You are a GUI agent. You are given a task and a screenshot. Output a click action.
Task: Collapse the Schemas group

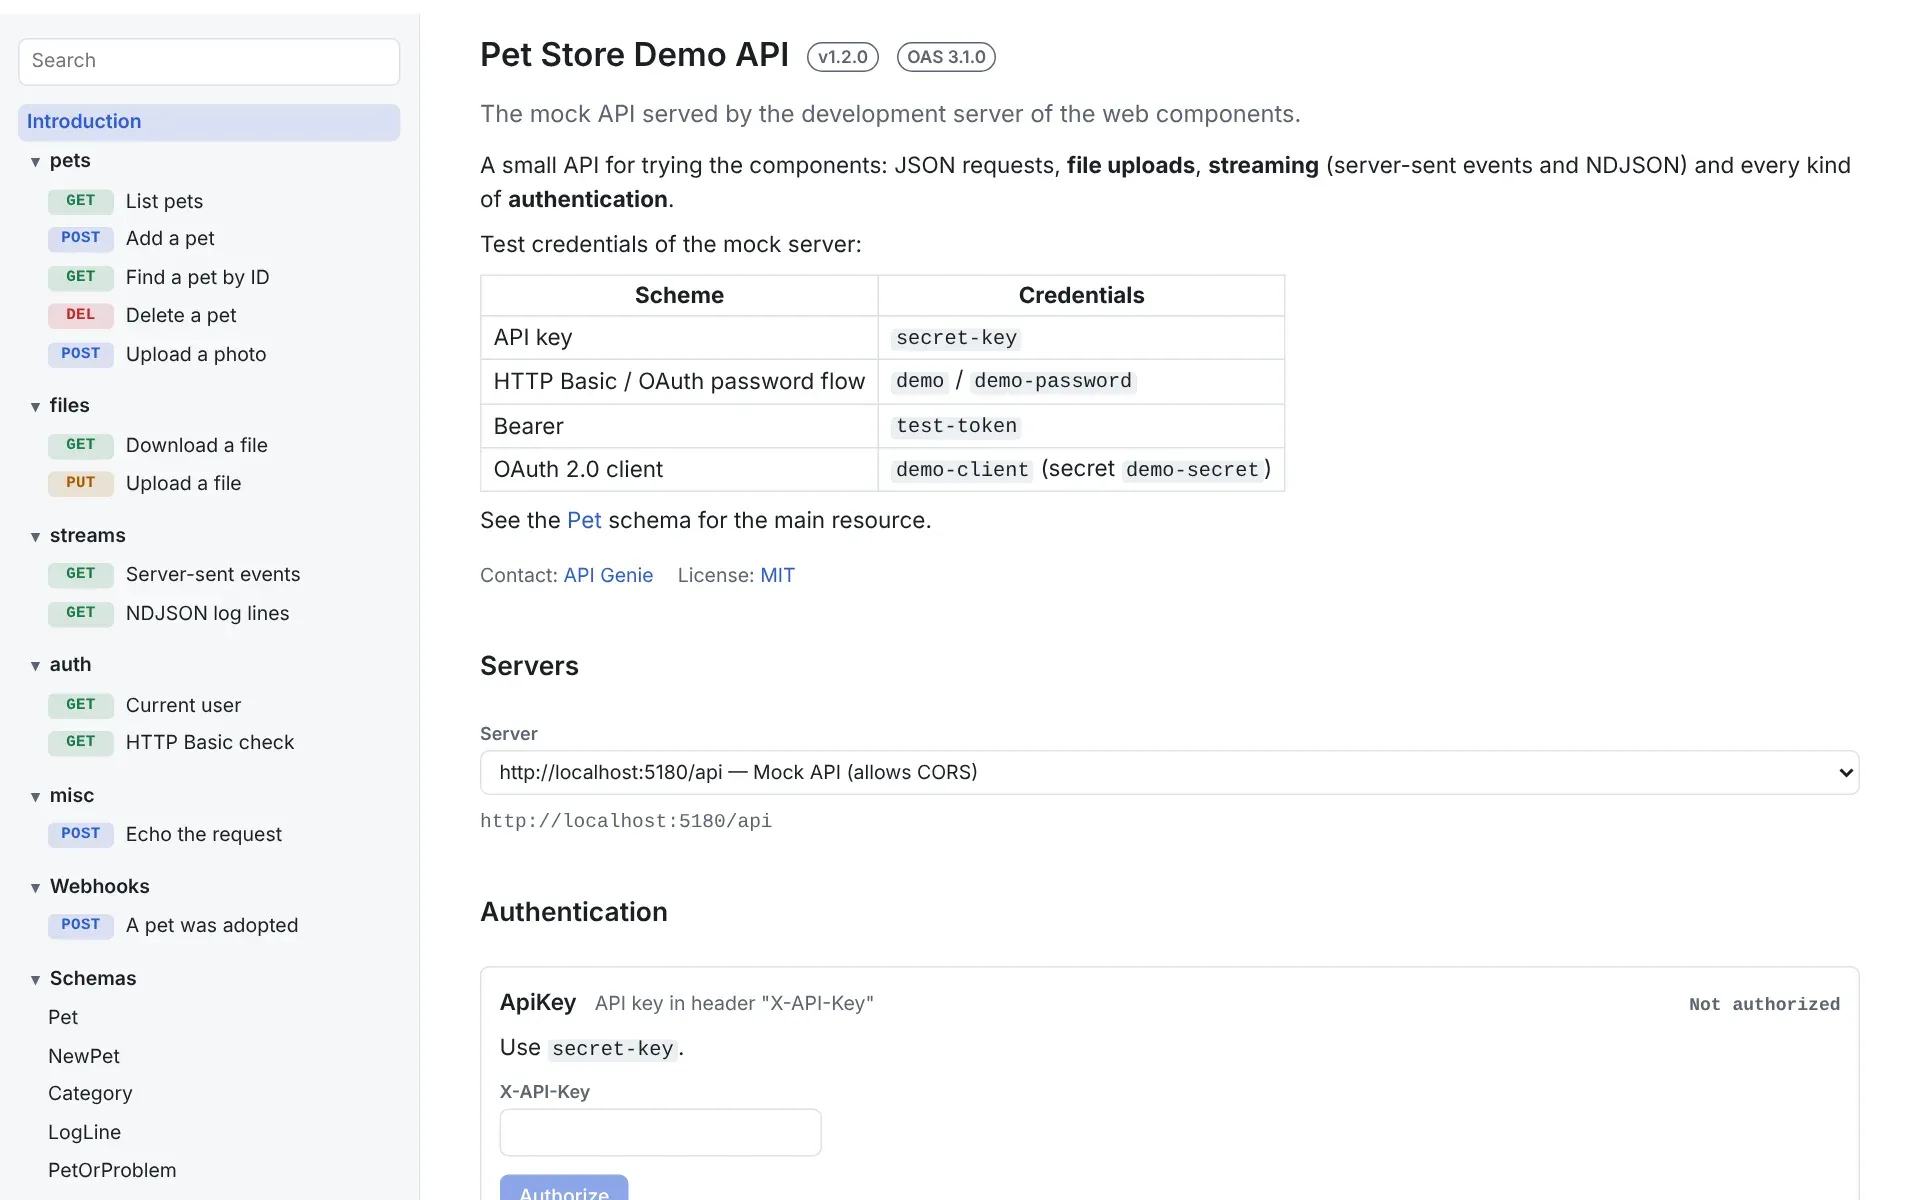83,979
